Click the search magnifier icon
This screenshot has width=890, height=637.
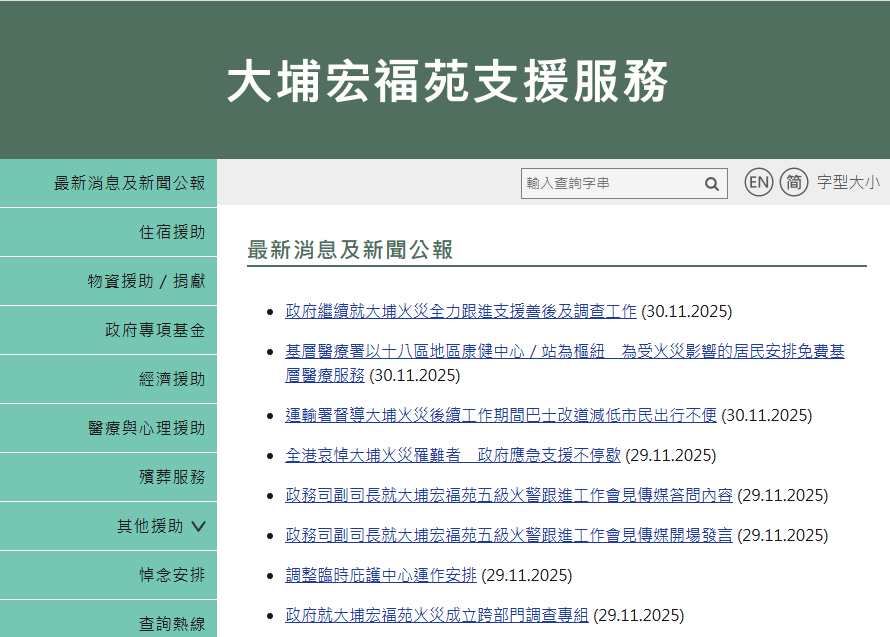711,183
